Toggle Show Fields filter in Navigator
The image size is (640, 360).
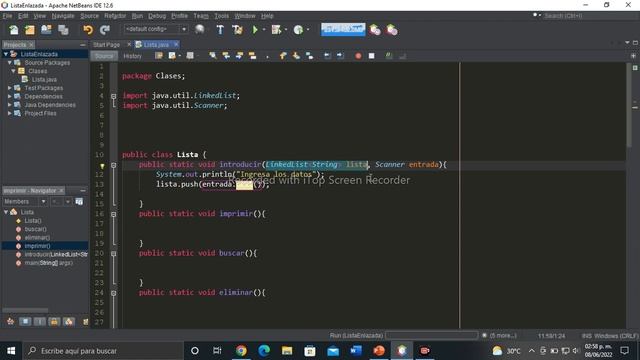[x=25, y=322]
